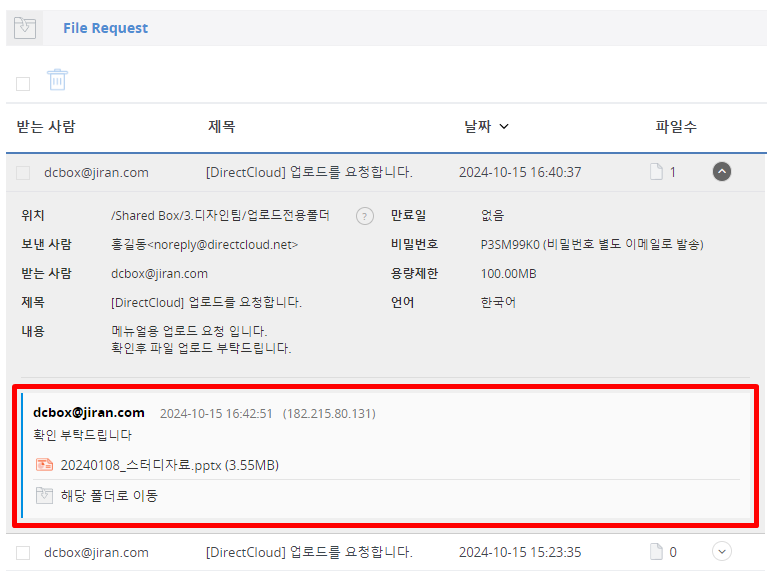Click the trash delete icon
Screen dimensions: 767x573
click(57, 80)
